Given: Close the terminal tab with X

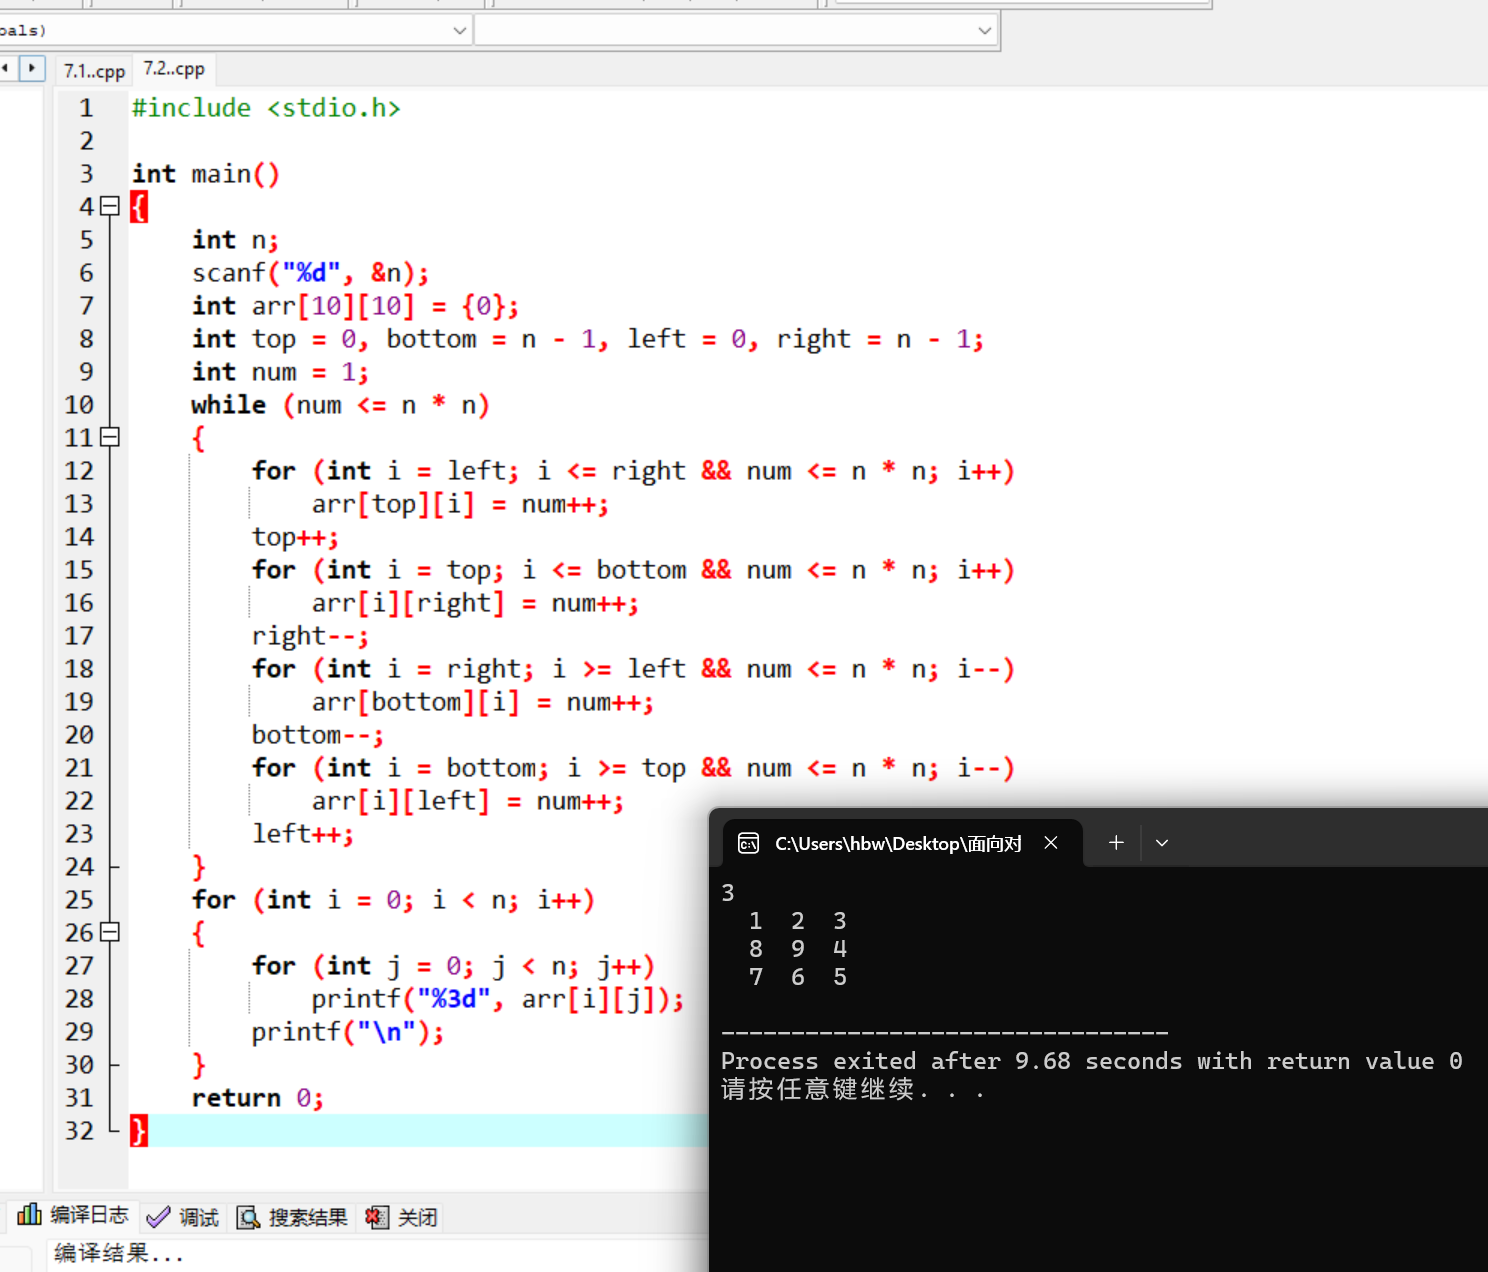Looking at the screenshot, I should (1051, 843).
